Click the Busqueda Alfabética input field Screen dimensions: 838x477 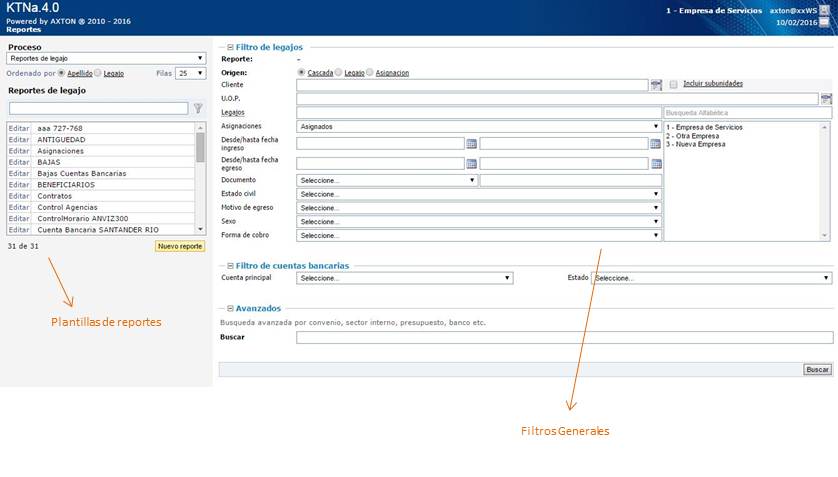pos(746,113)
